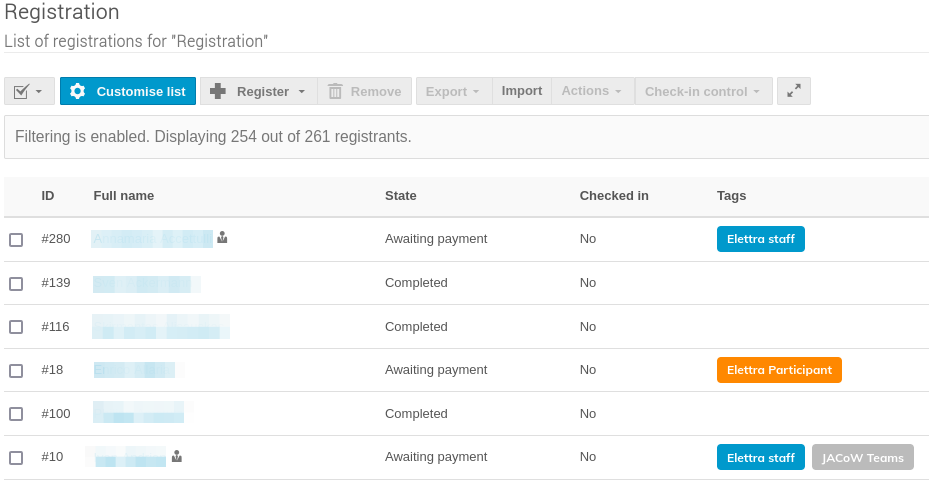929x487 pixels.
Task: Expand the Export dropdown menu
Action: pos(453,91)
